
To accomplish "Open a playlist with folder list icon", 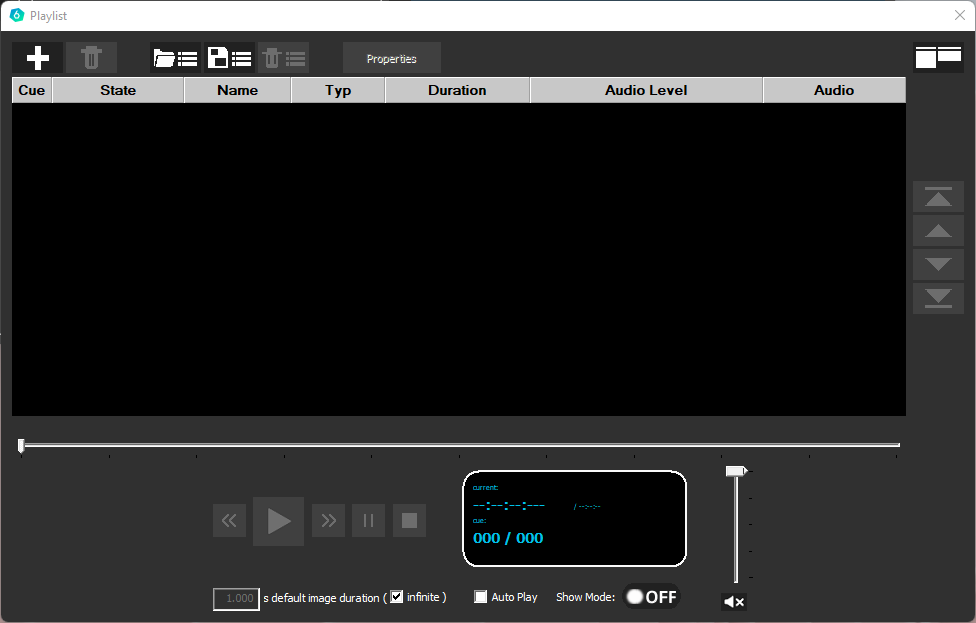I will [175, 58].
